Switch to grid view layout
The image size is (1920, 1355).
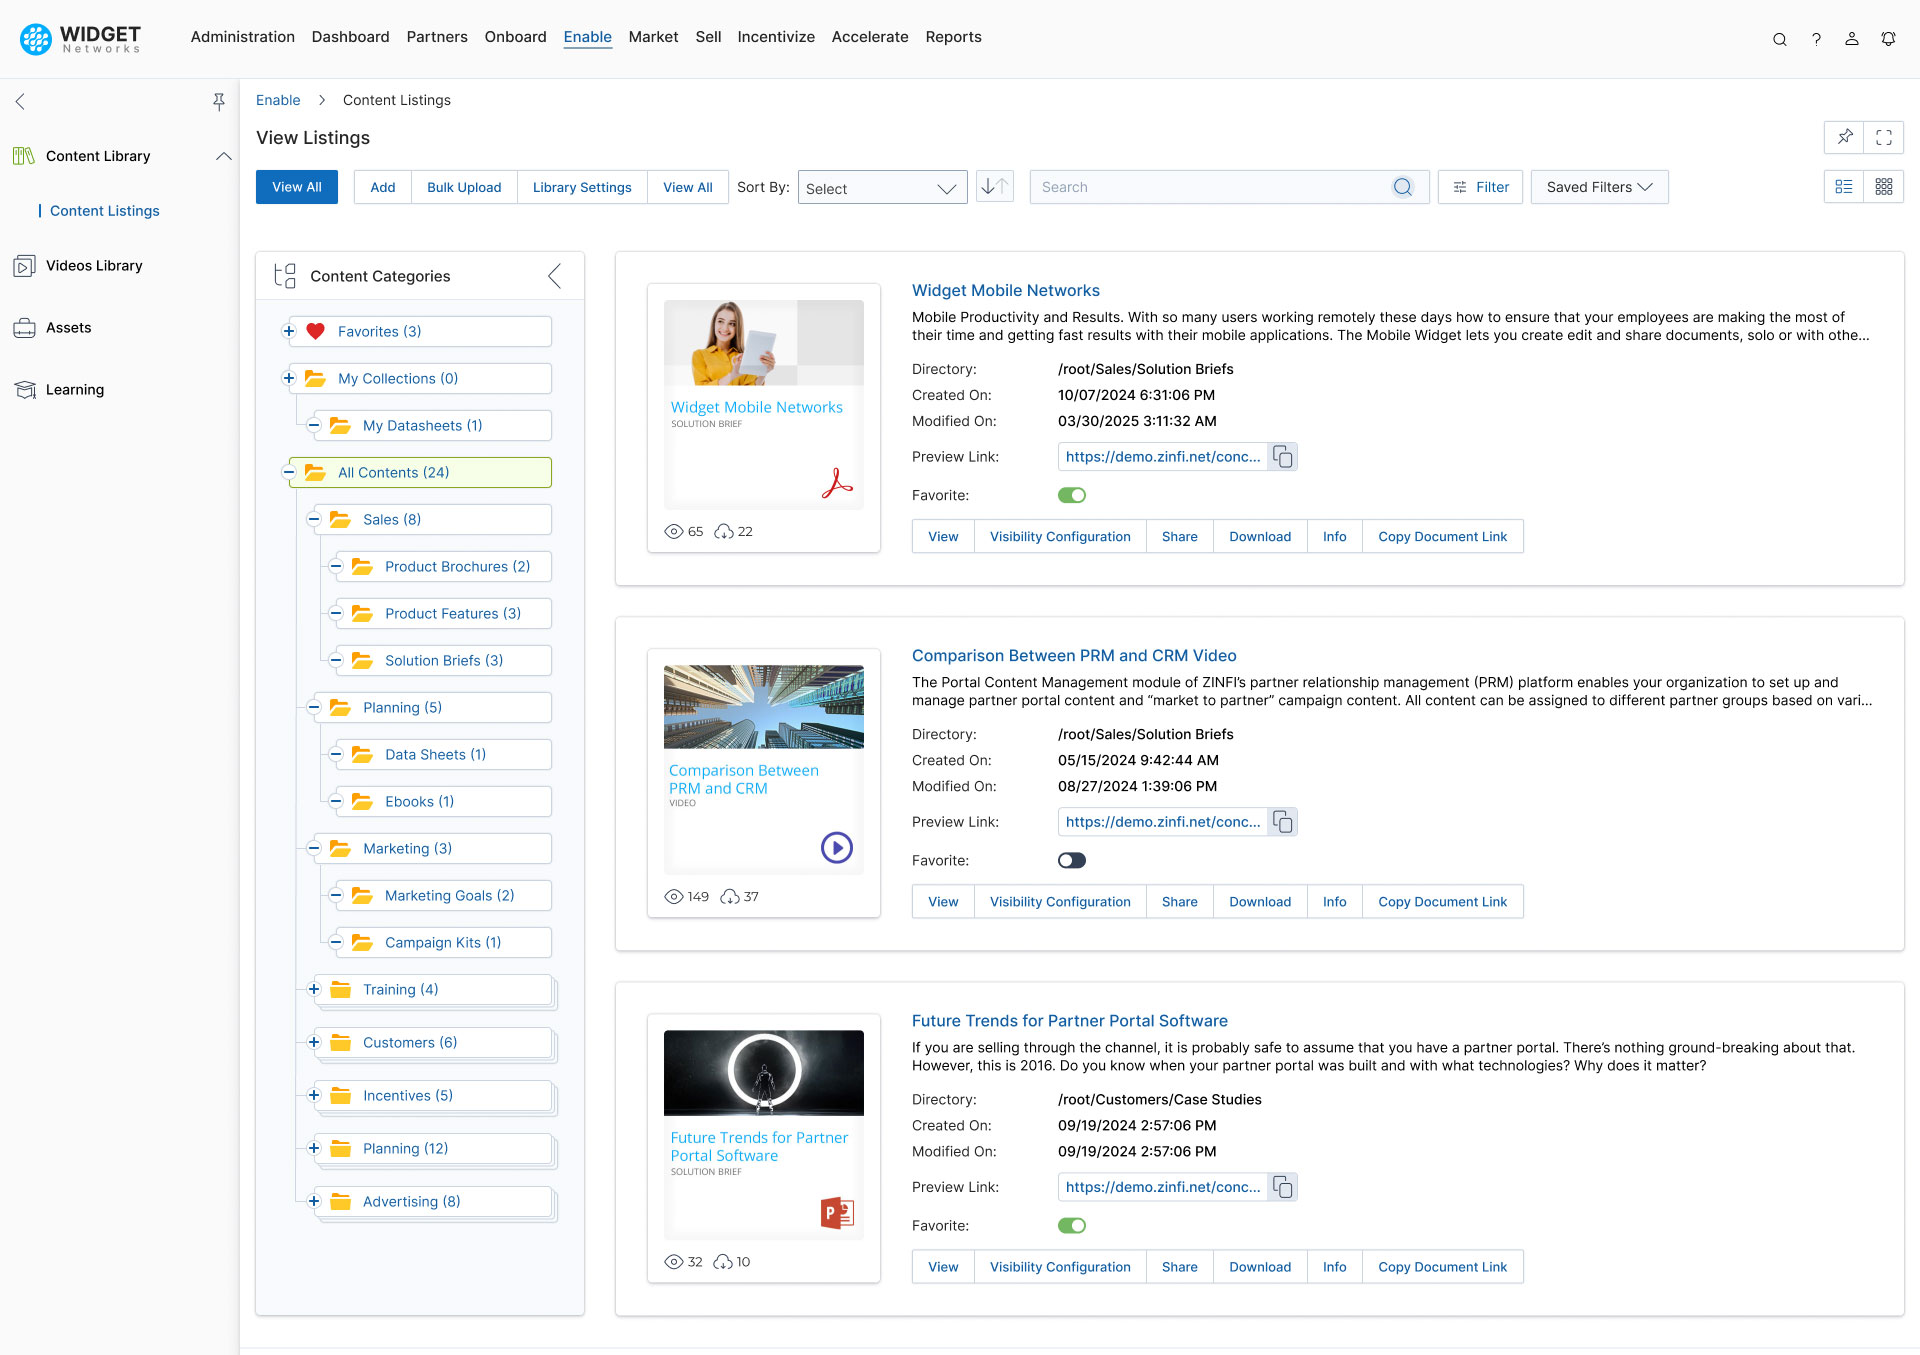(x=1884, y=186)
